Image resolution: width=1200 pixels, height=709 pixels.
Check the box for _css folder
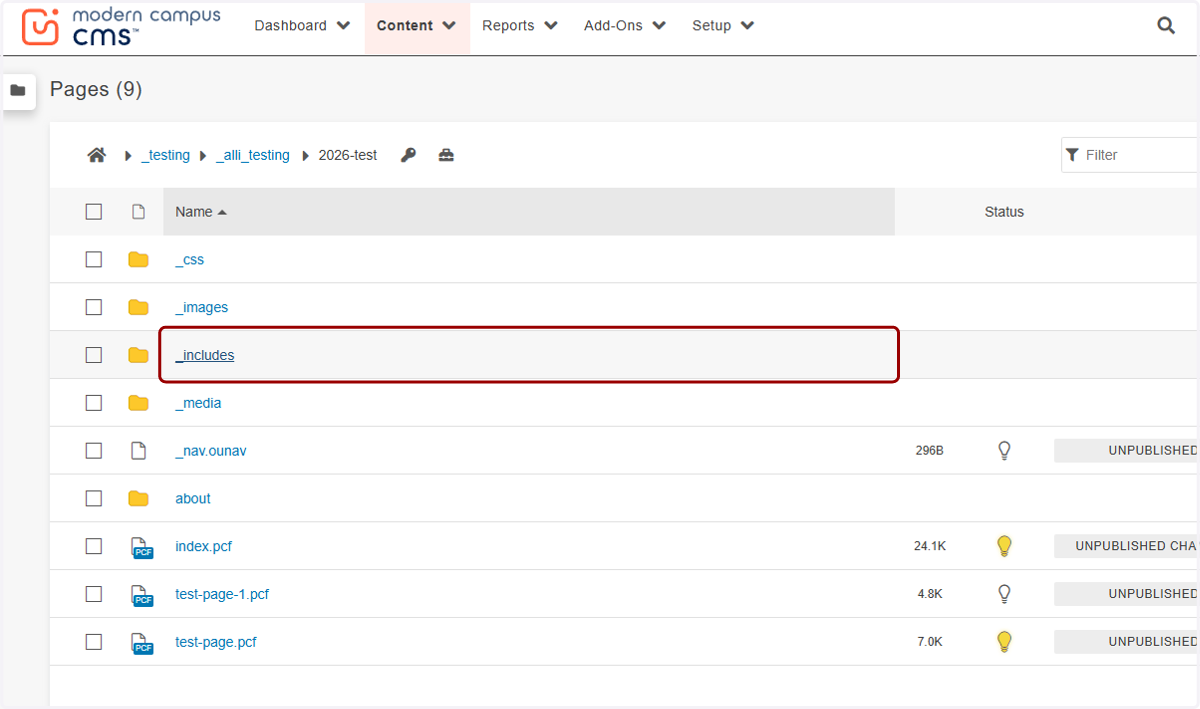coord(94,260)
